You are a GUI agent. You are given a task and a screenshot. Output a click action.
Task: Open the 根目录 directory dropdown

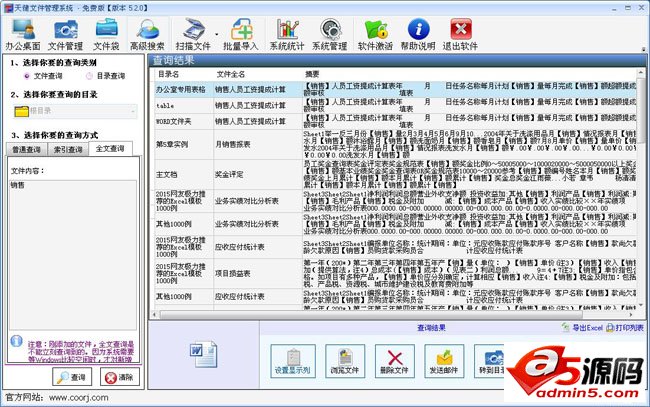[x=75, y=111]
